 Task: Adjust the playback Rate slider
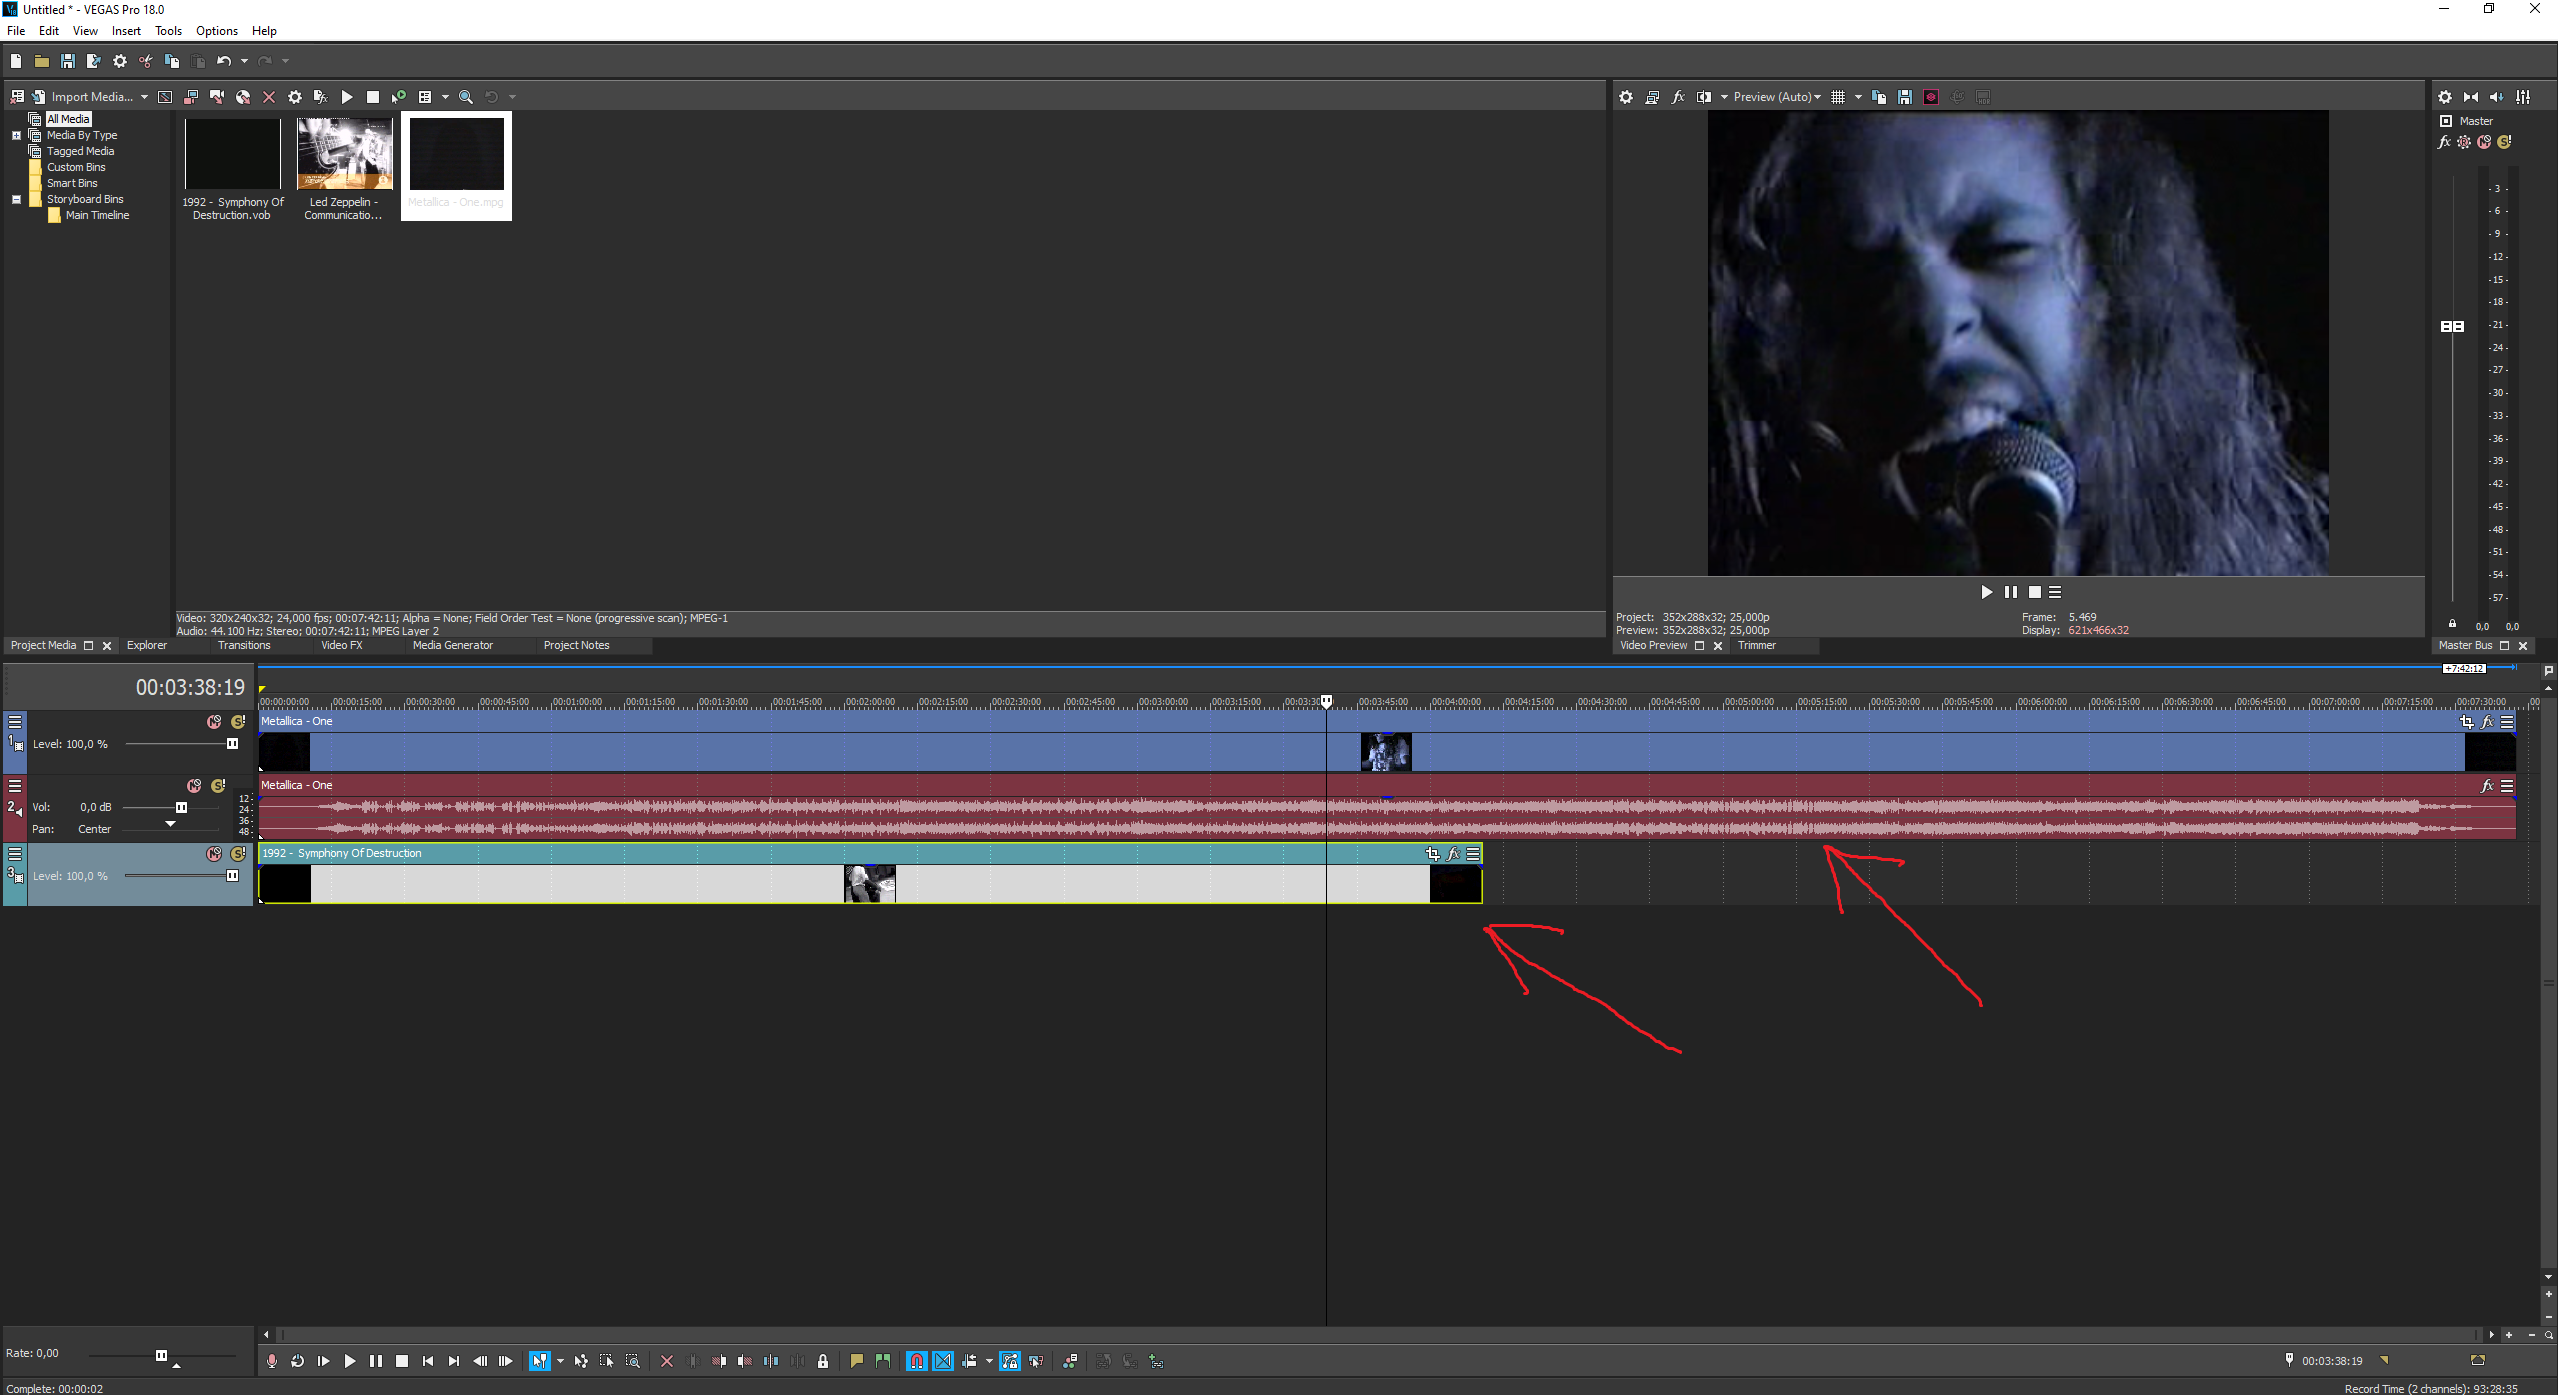(x=161, y=1355)
